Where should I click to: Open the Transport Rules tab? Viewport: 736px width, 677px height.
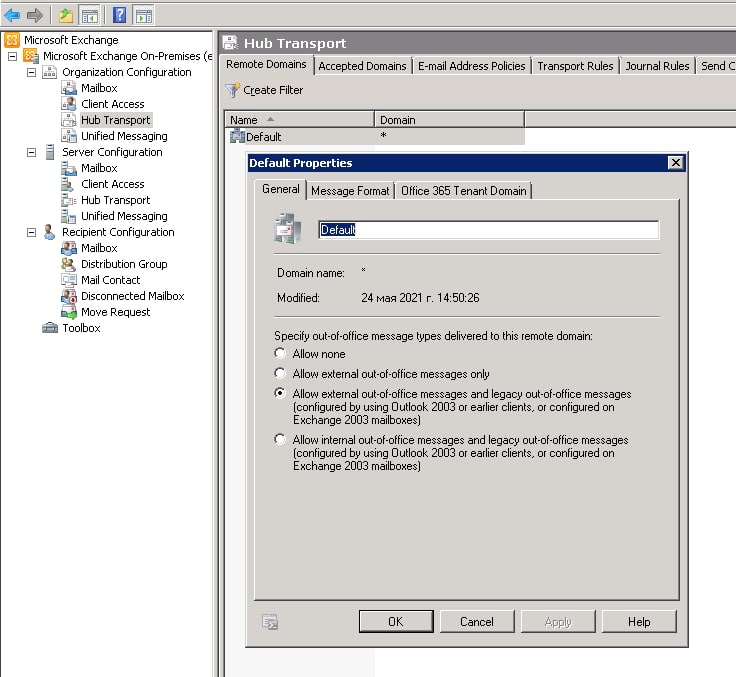coord(575,66)
